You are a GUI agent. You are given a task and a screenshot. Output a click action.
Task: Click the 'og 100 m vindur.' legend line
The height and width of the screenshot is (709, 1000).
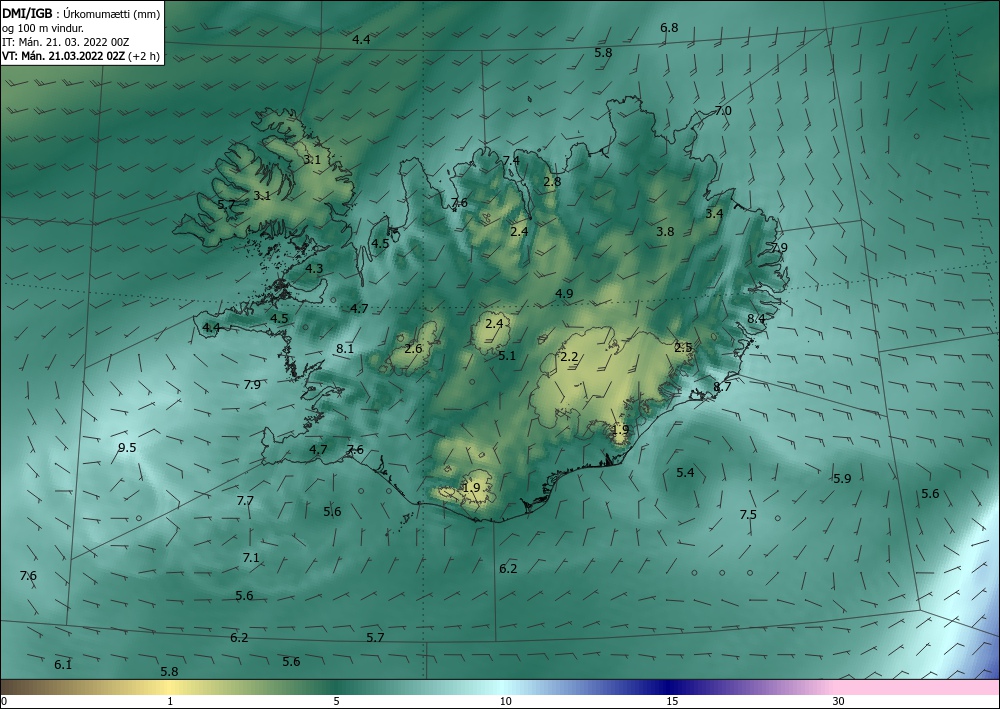tap(43, 28)
